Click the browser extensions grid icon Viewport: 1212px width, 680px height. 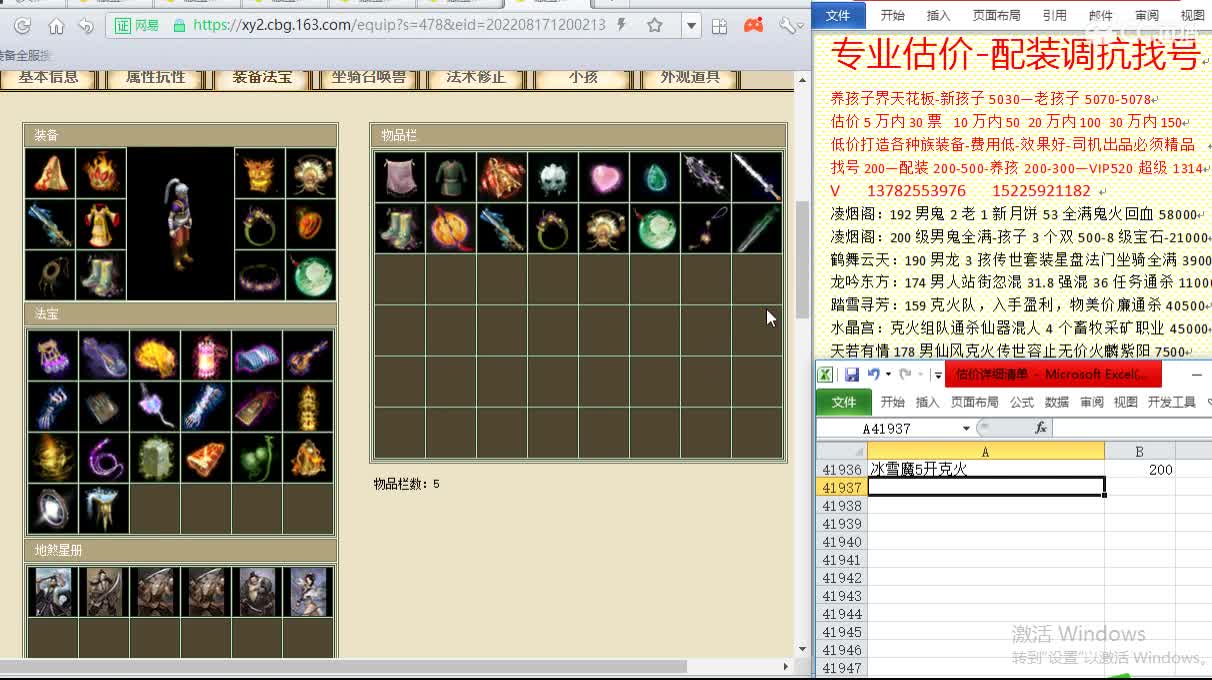[721, 25]
